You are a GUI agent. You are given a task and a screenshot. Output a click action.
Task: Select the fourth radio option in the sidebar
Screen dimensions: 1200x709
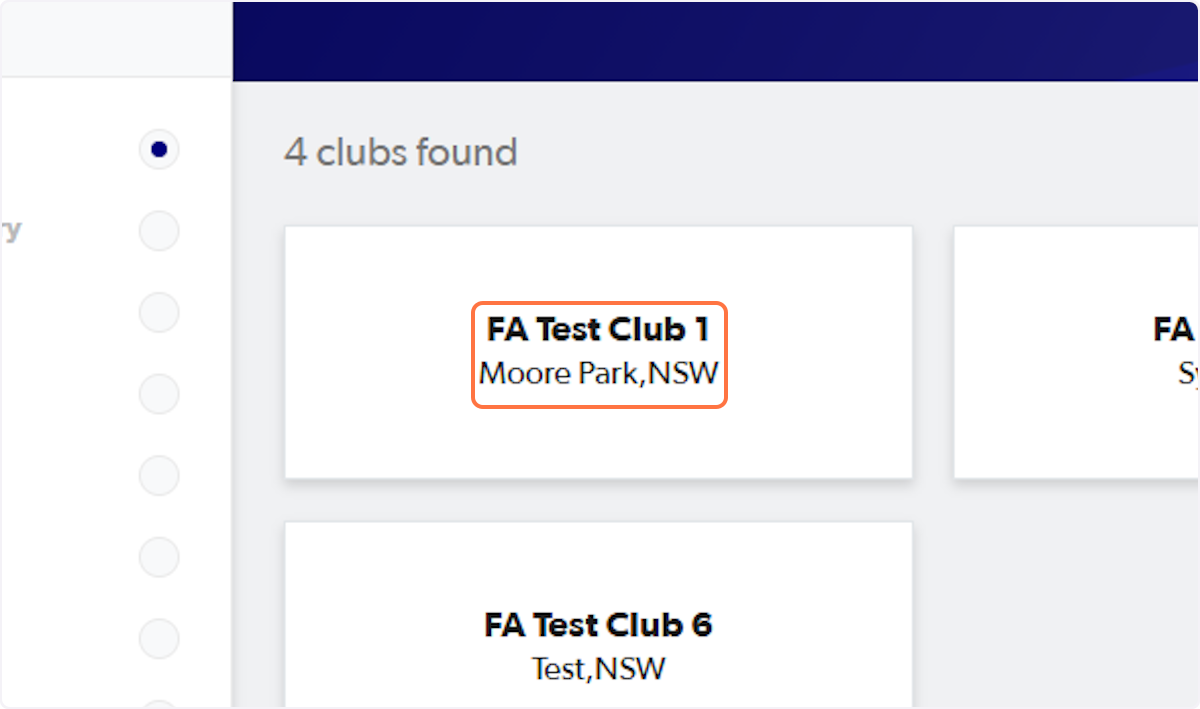159,394
